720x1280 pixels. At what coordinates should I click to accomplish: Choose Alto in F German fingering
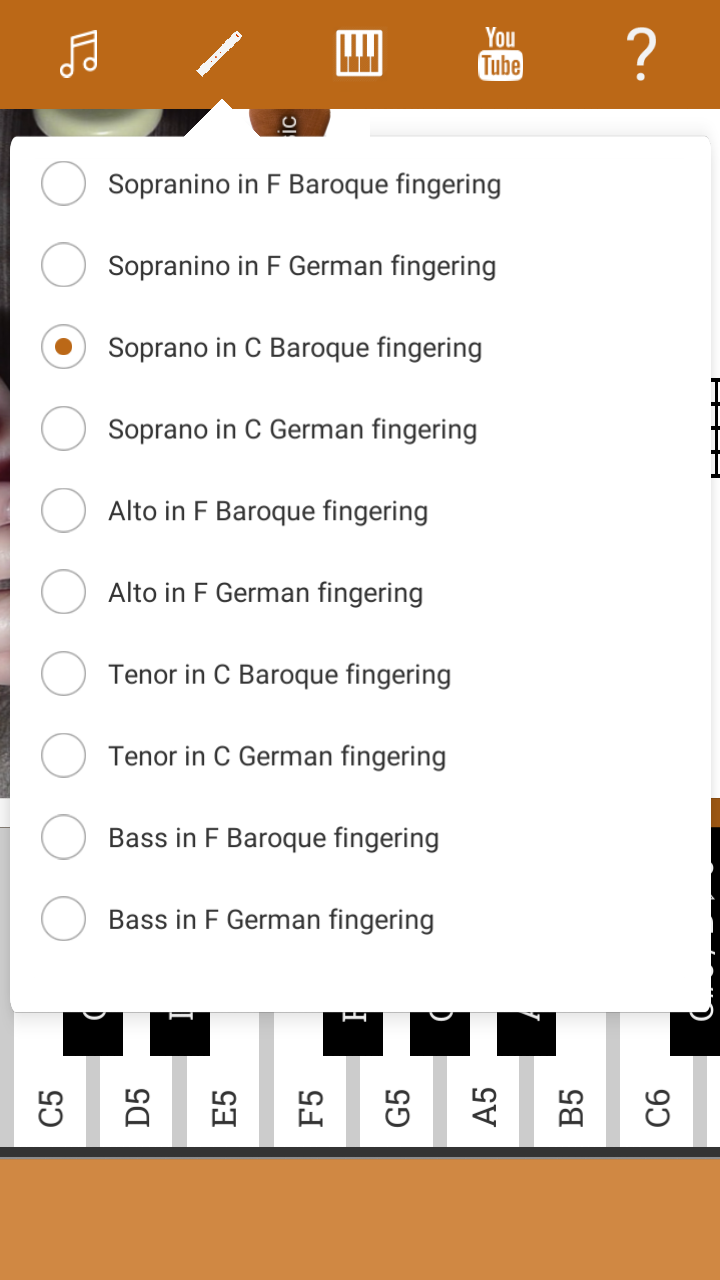tap(265, 592)
